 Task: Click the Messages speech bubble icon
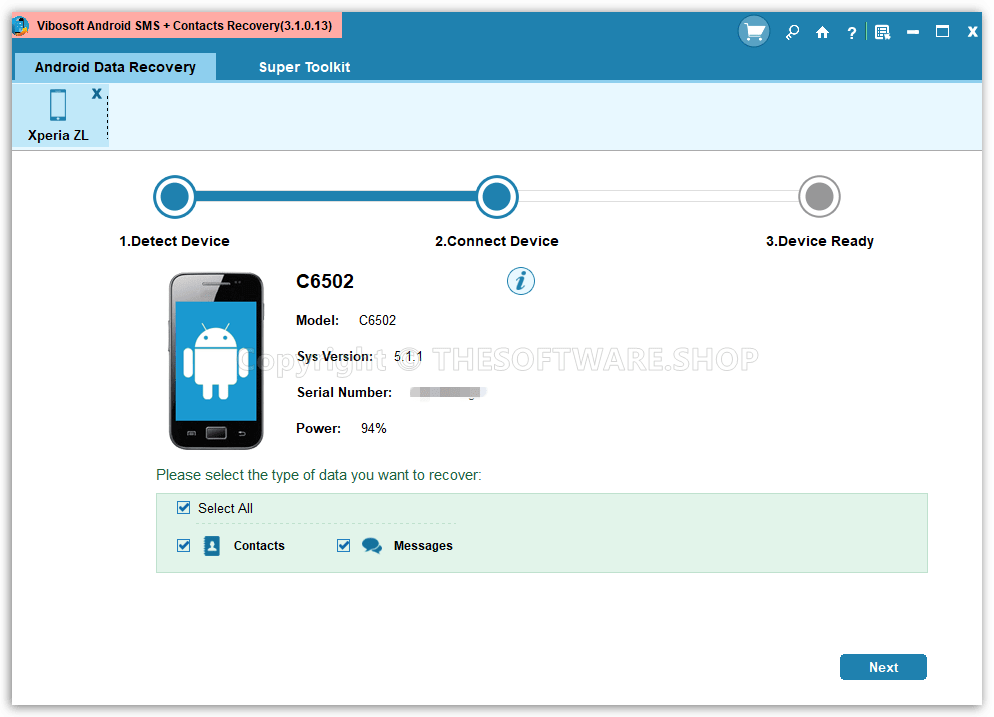pyautogui.click(x=371, y=545)
